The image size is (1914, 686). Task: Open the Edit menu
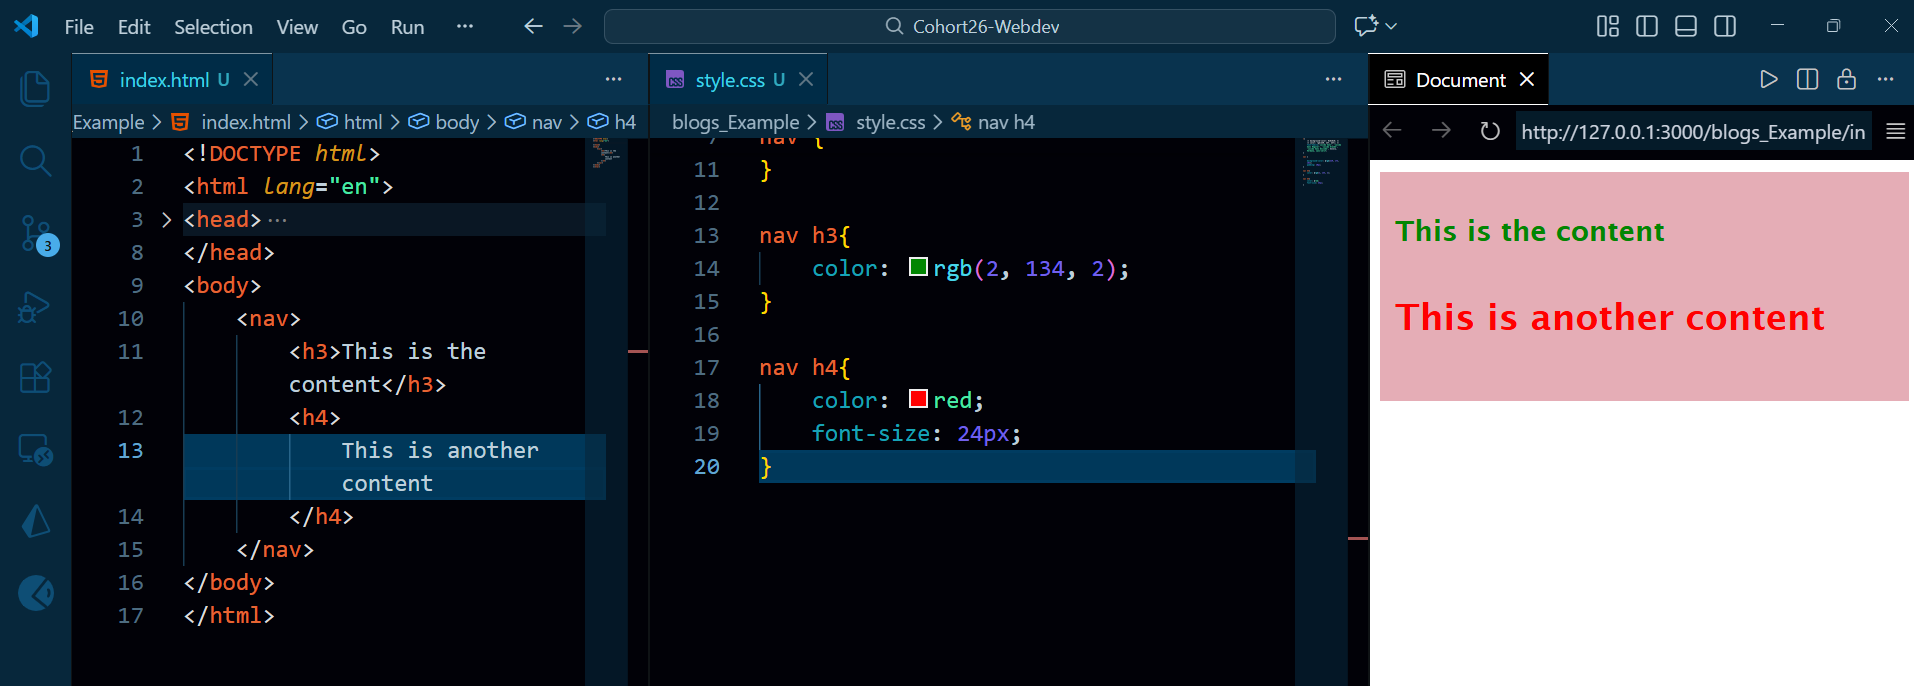pyautogui.click(x=134, y=27)
